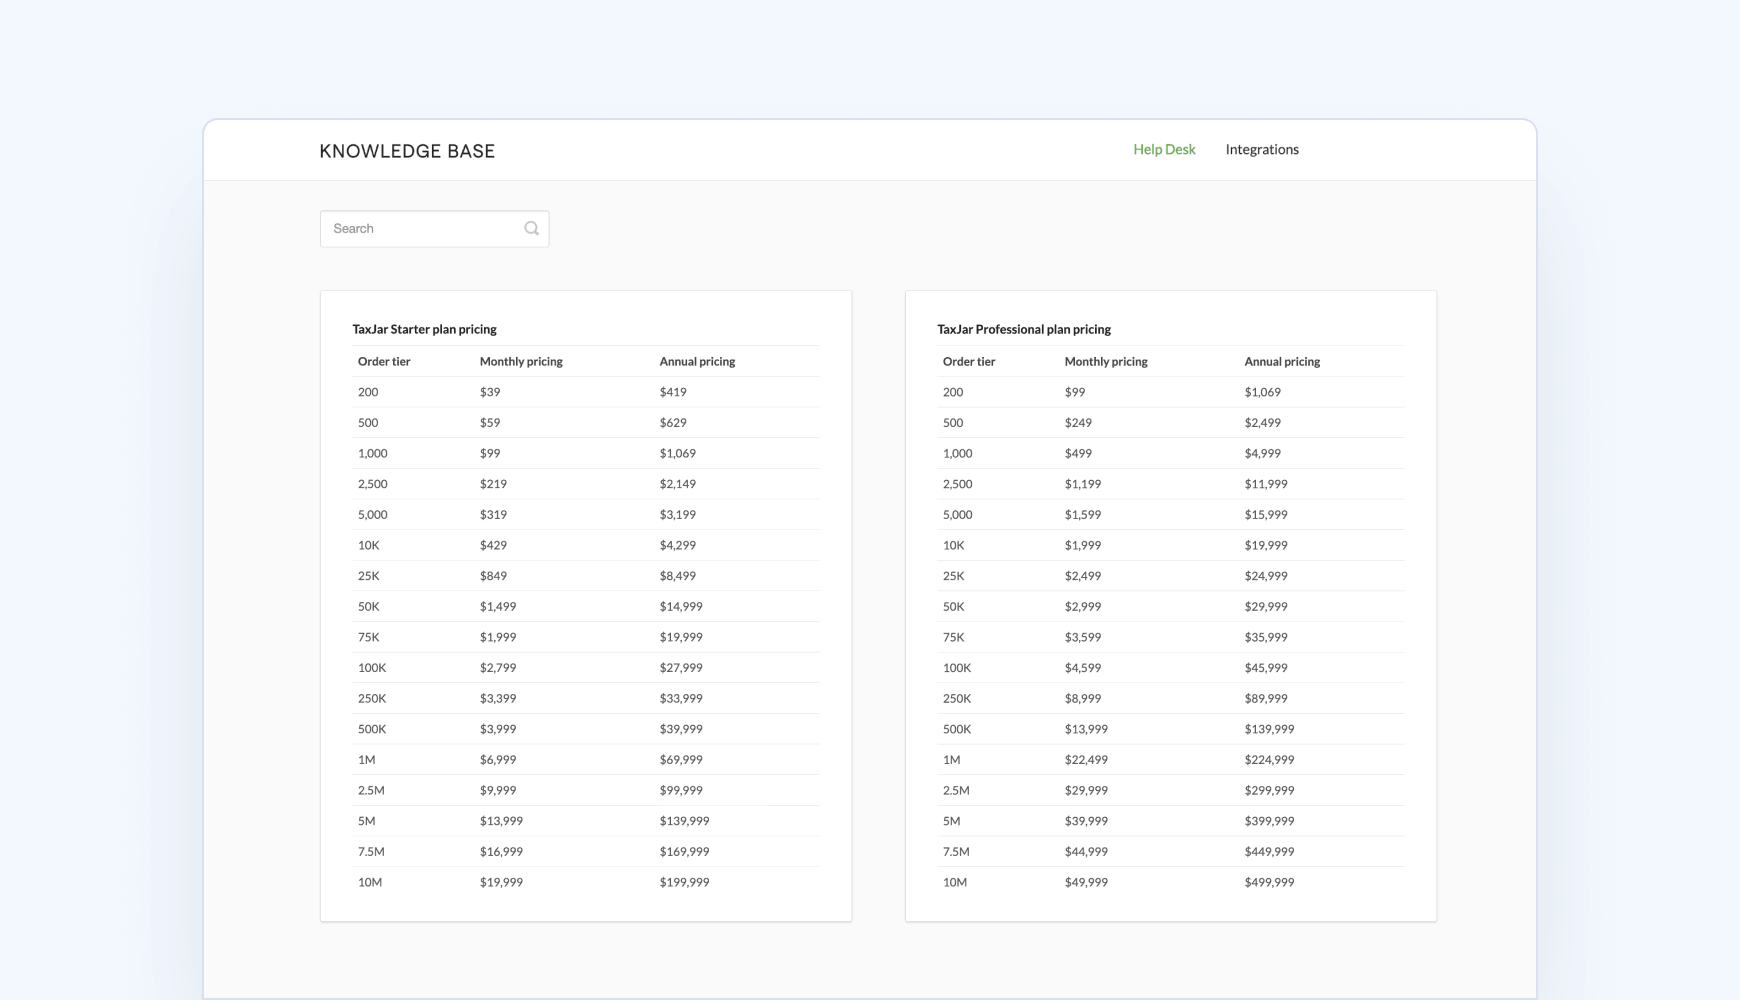Image resolution: width=1740 pixels, height=1000 pixels.
Task: Click the $22,499 monthly cell
Action: tap(1086, 760)
